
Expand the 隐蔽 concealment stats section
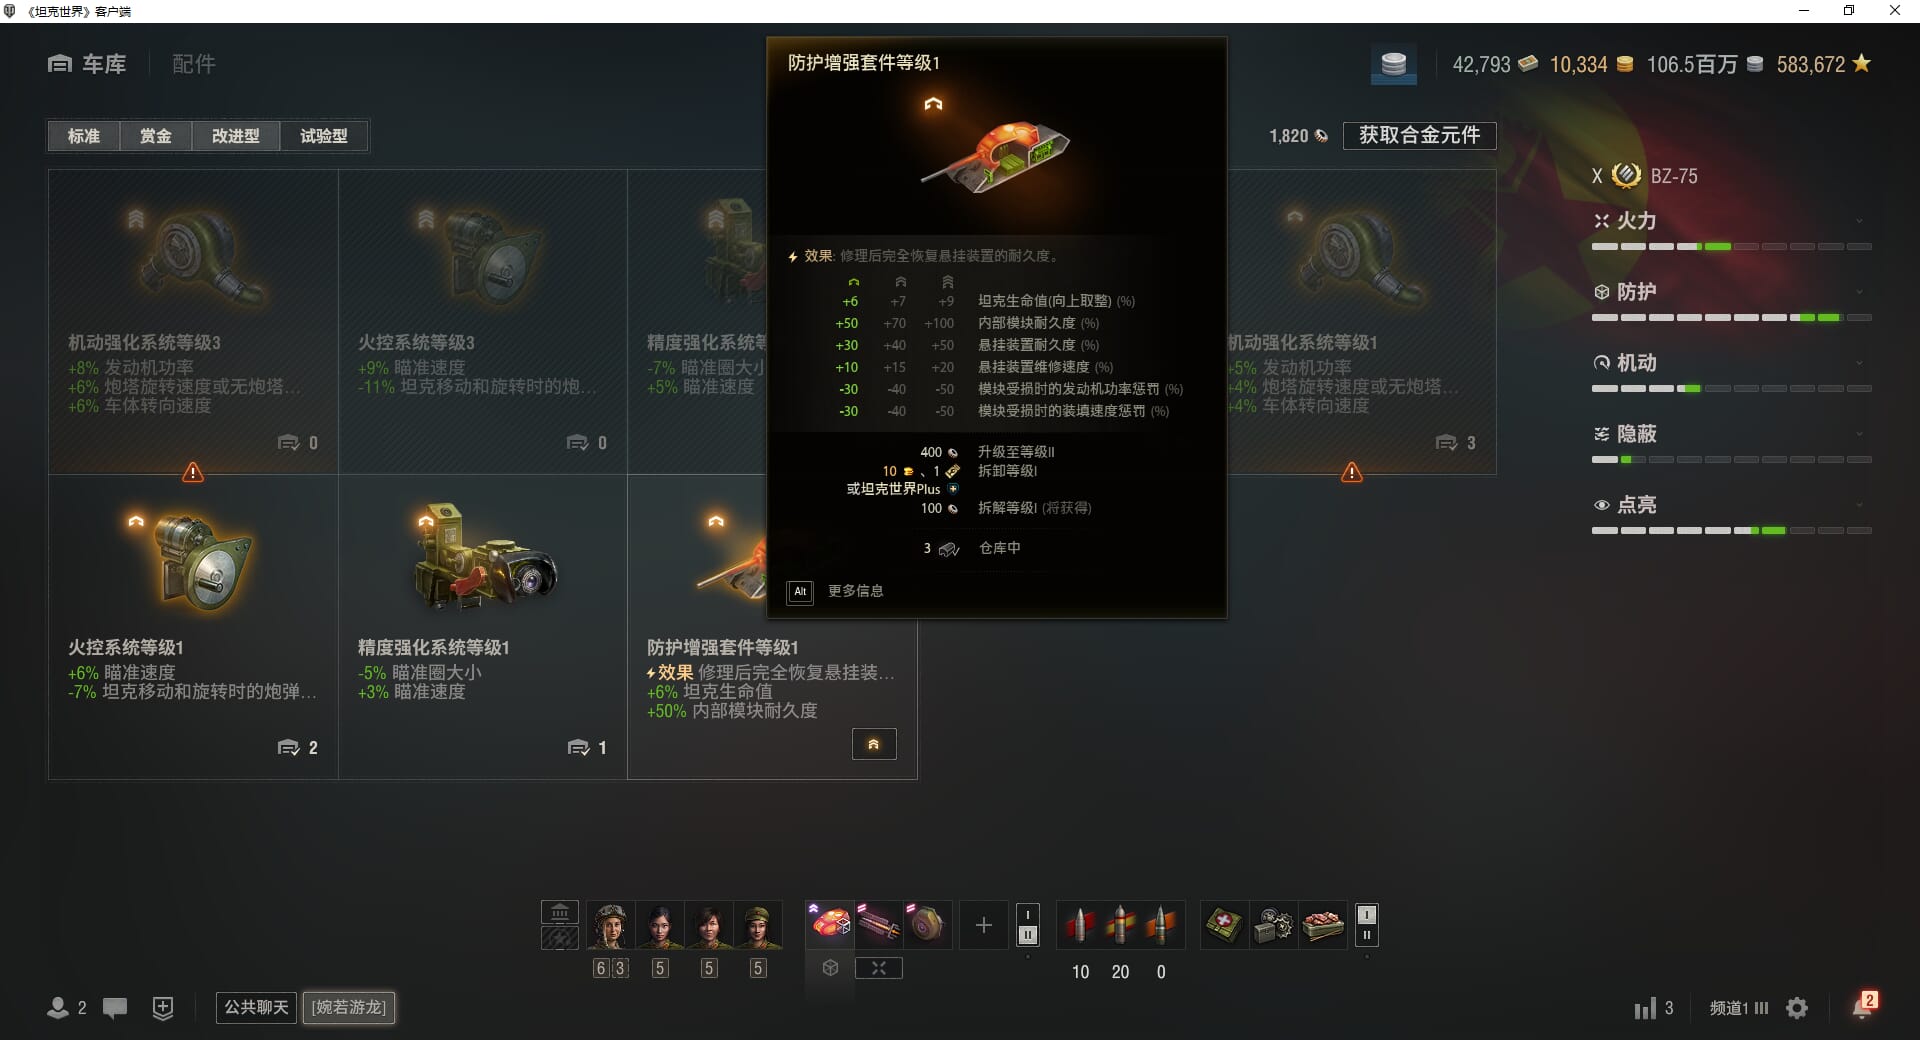coord(1731,434)
